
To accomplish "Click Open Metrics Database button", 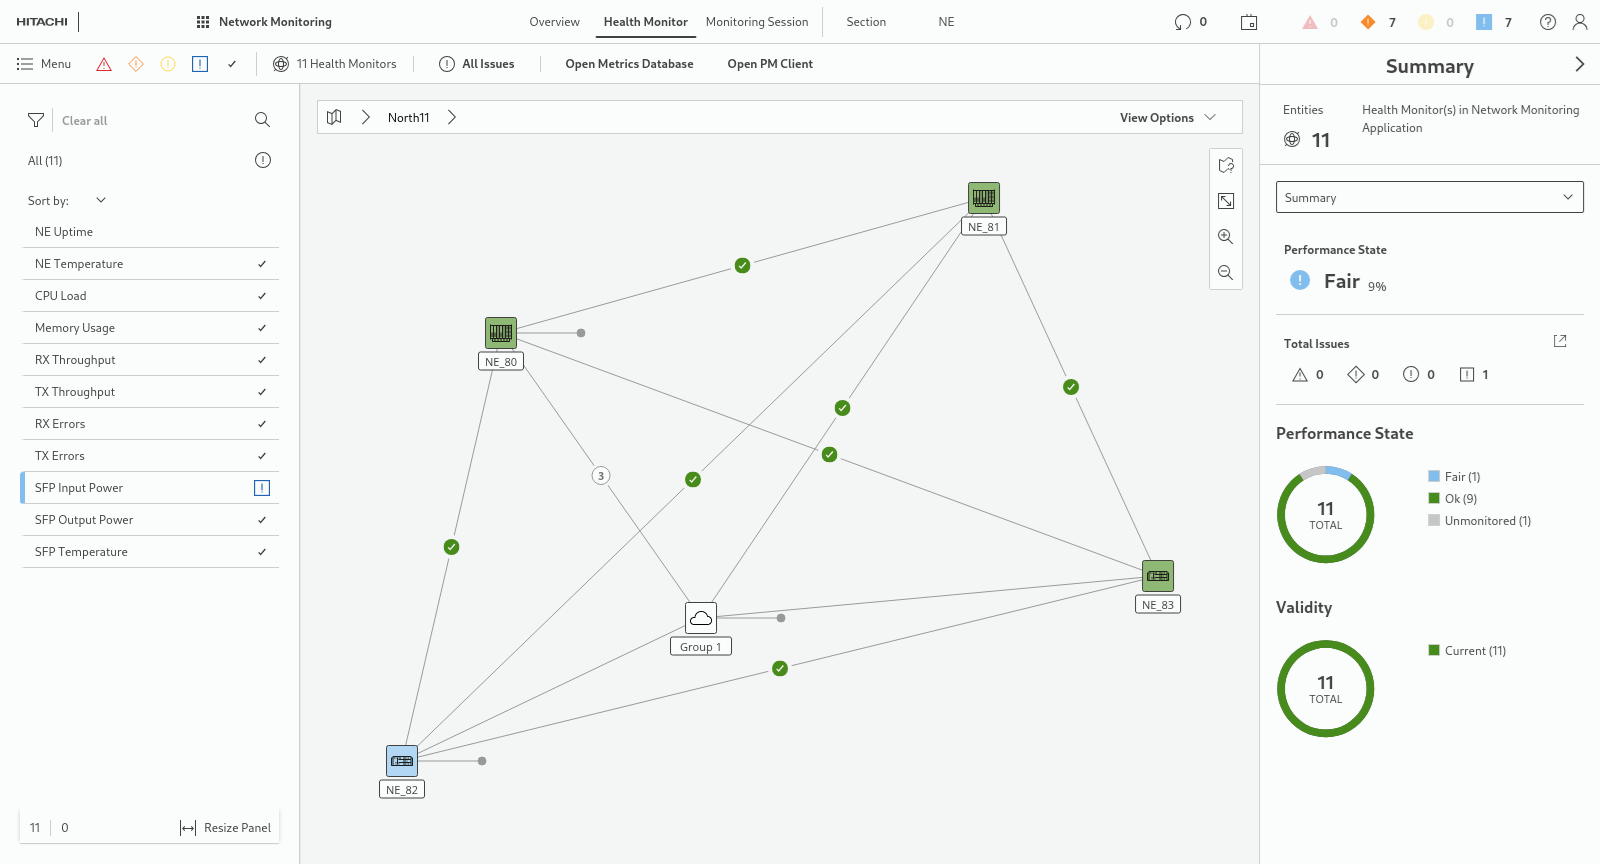I will pyautogui.click(x=629, y=64).
